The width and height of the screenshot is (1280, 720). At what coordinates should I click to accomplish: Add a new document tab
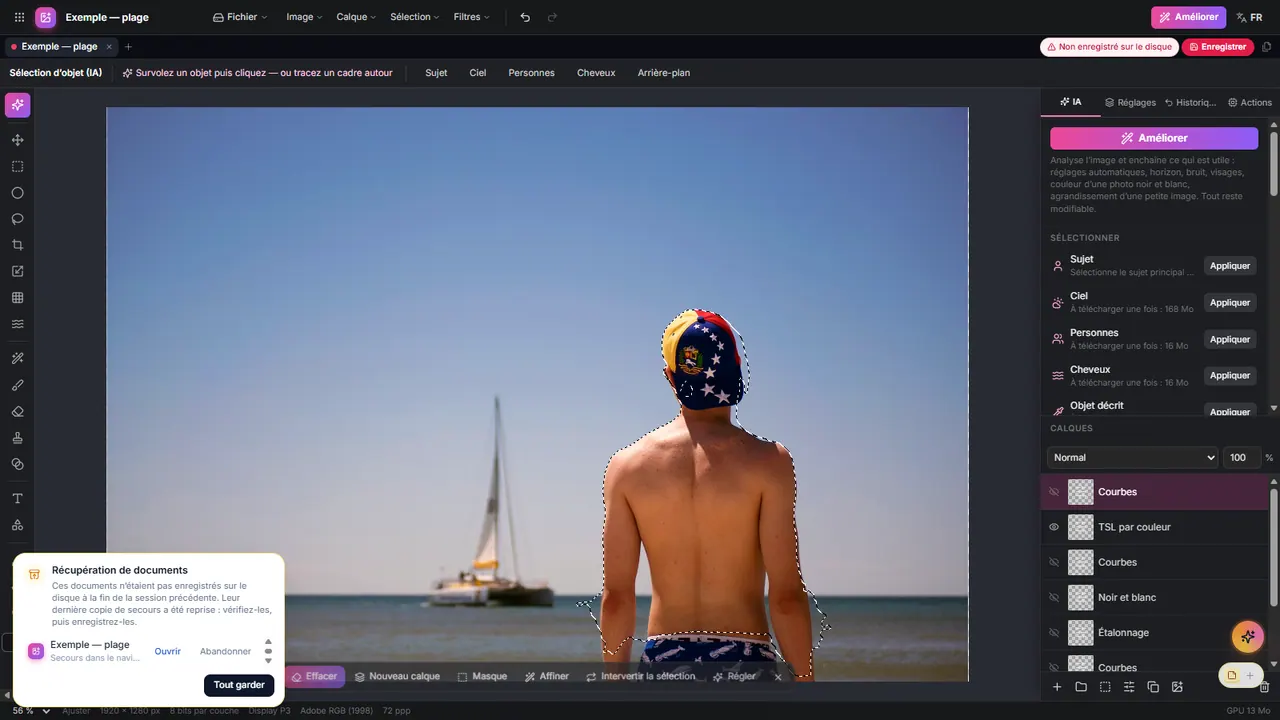point(128,47)
